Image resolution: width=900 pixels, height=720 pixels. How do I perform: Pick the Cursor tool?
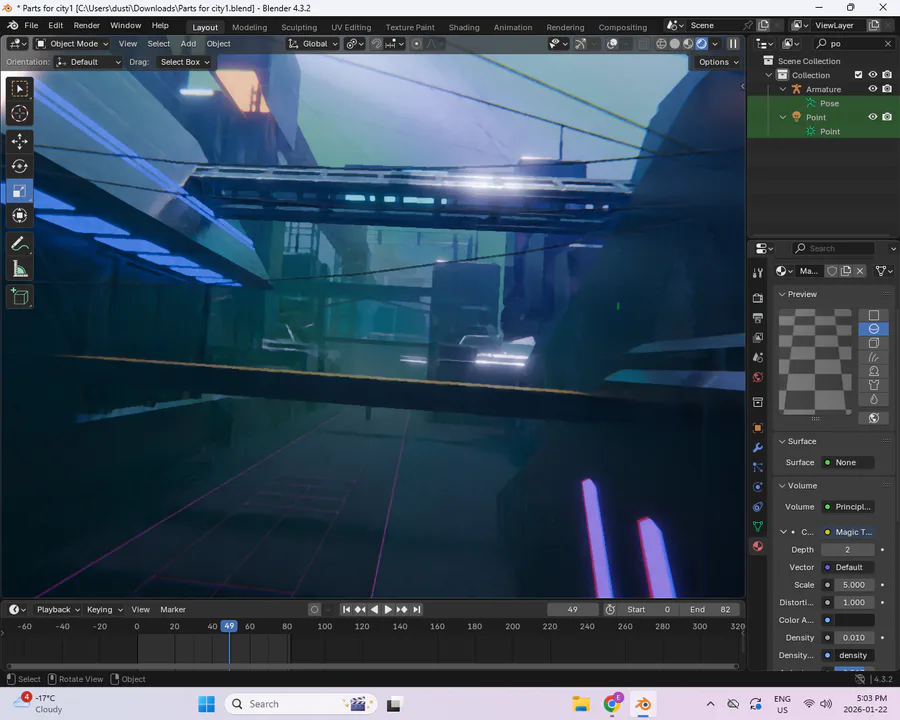(19, 113)
